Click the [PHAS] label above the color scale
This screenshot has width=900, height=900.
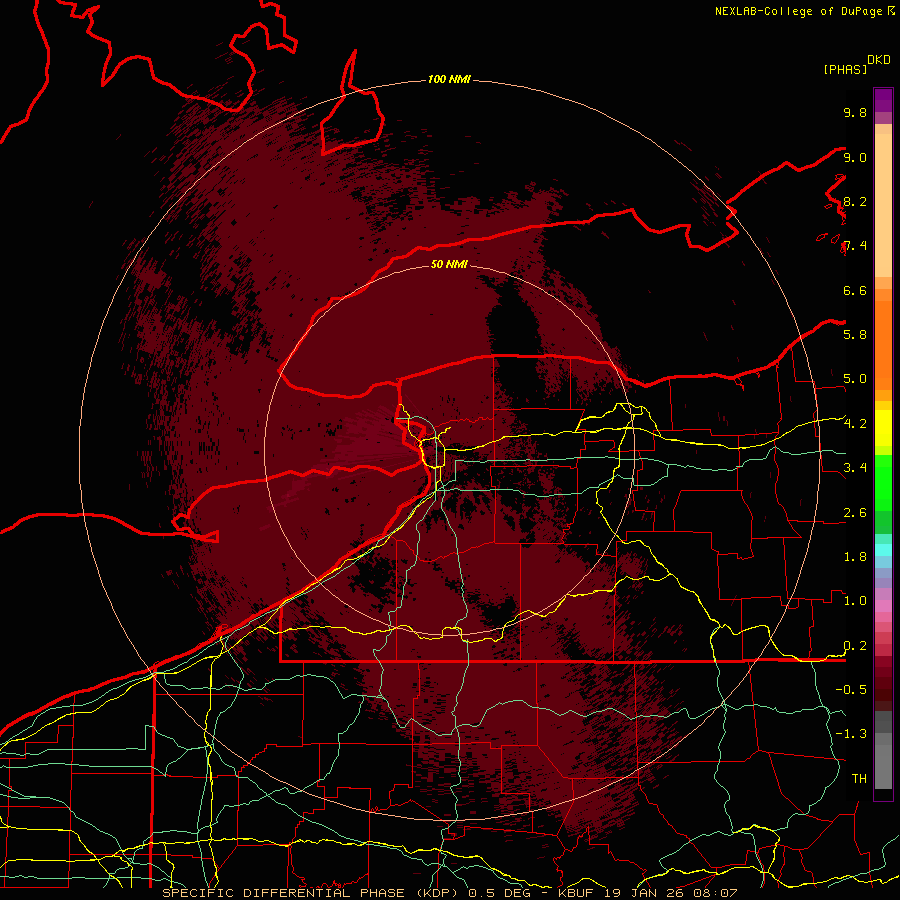tap(845, 69)
